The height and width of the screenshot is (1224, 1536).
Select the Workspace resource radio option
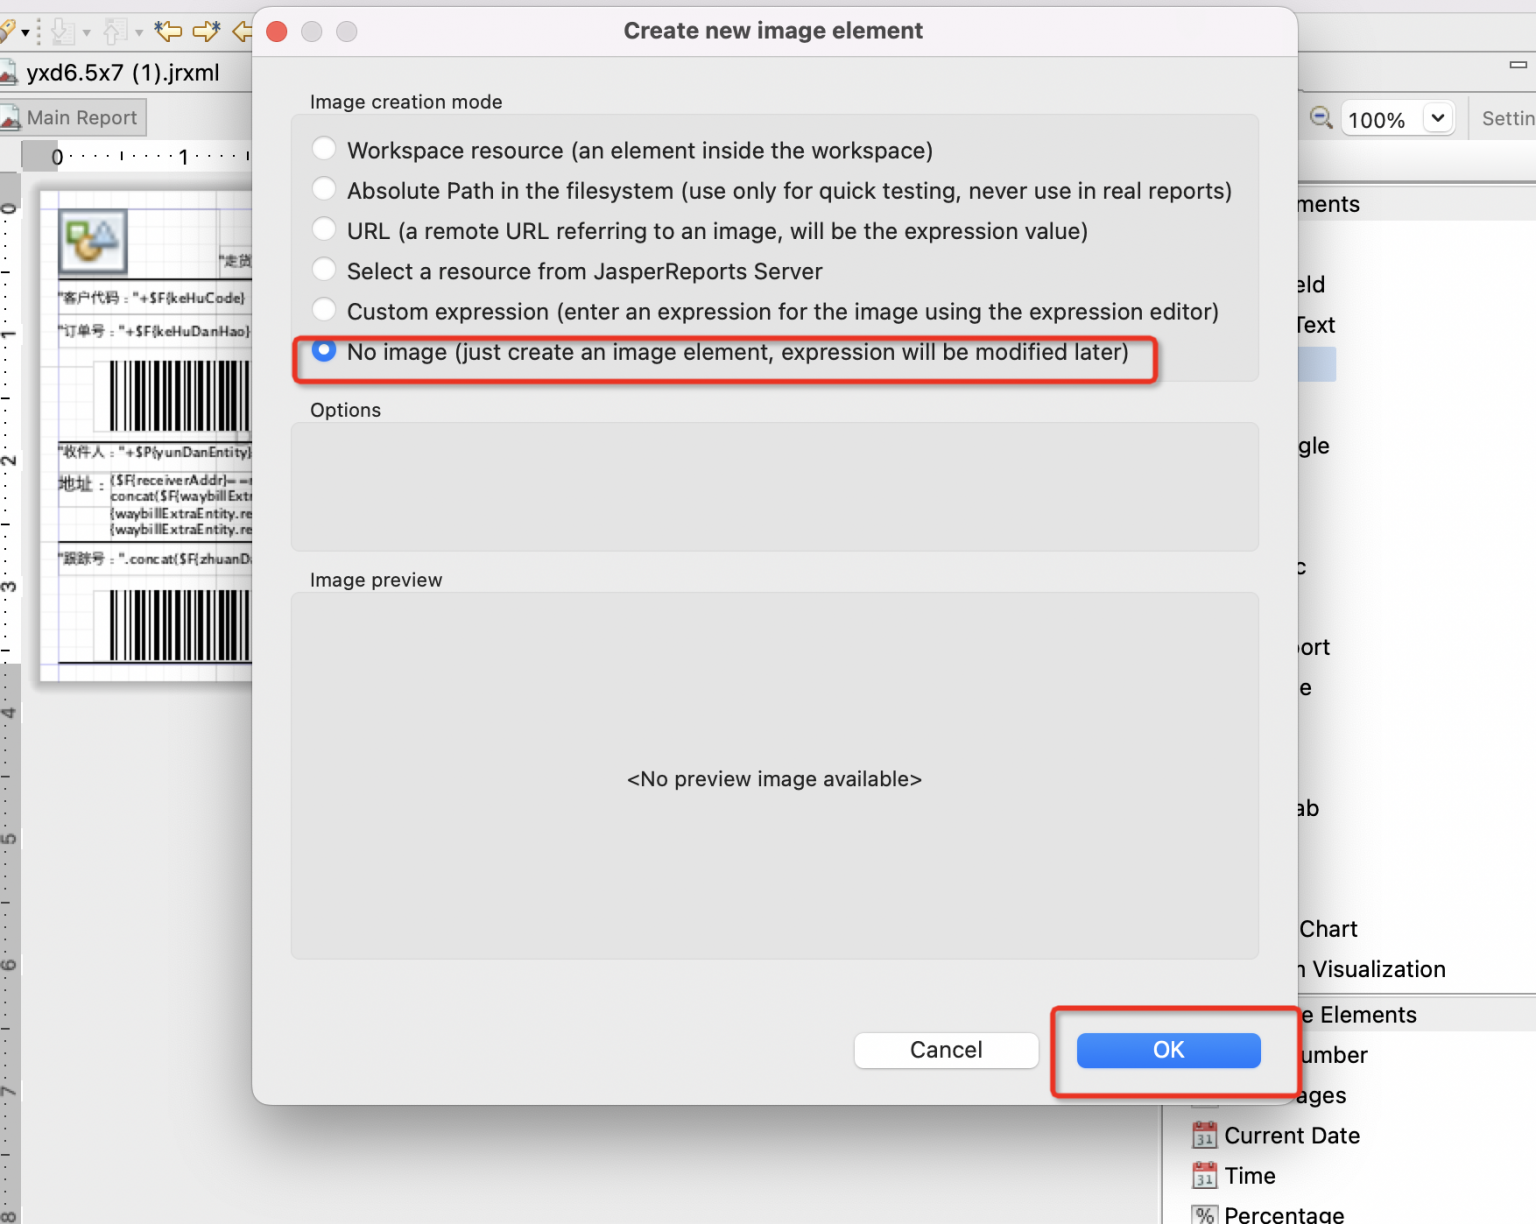(x=324, y=149)
